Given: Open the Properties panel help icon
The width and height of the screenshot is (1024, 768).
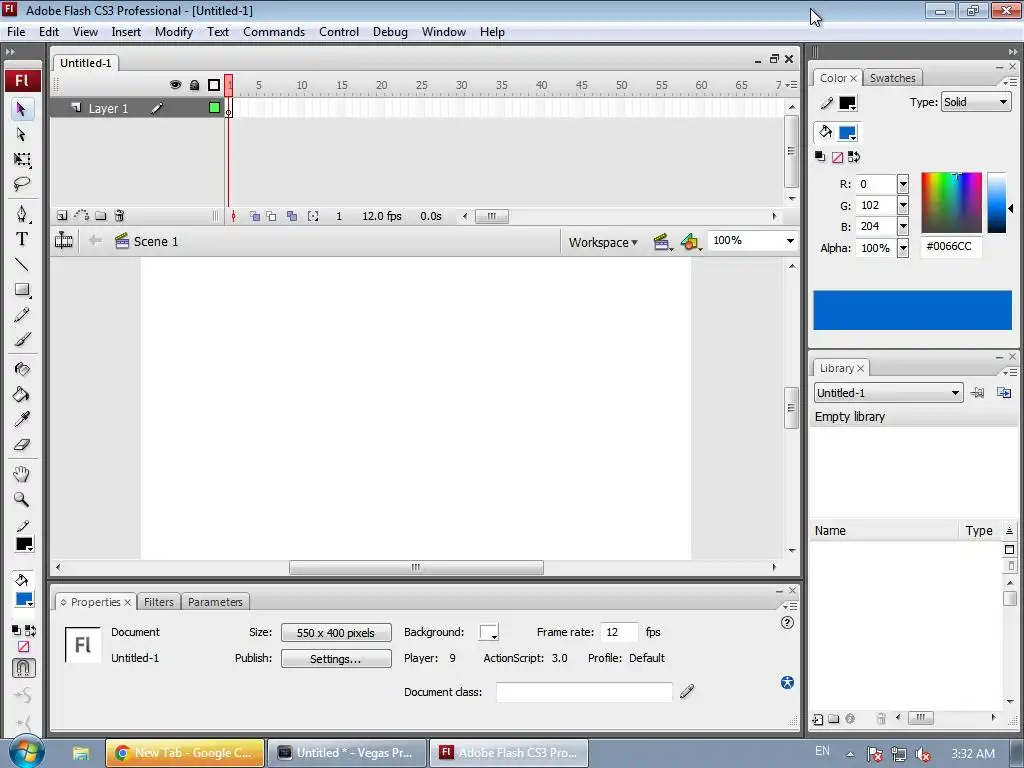Looking at the screenshot, I should [x=787, y=622].
